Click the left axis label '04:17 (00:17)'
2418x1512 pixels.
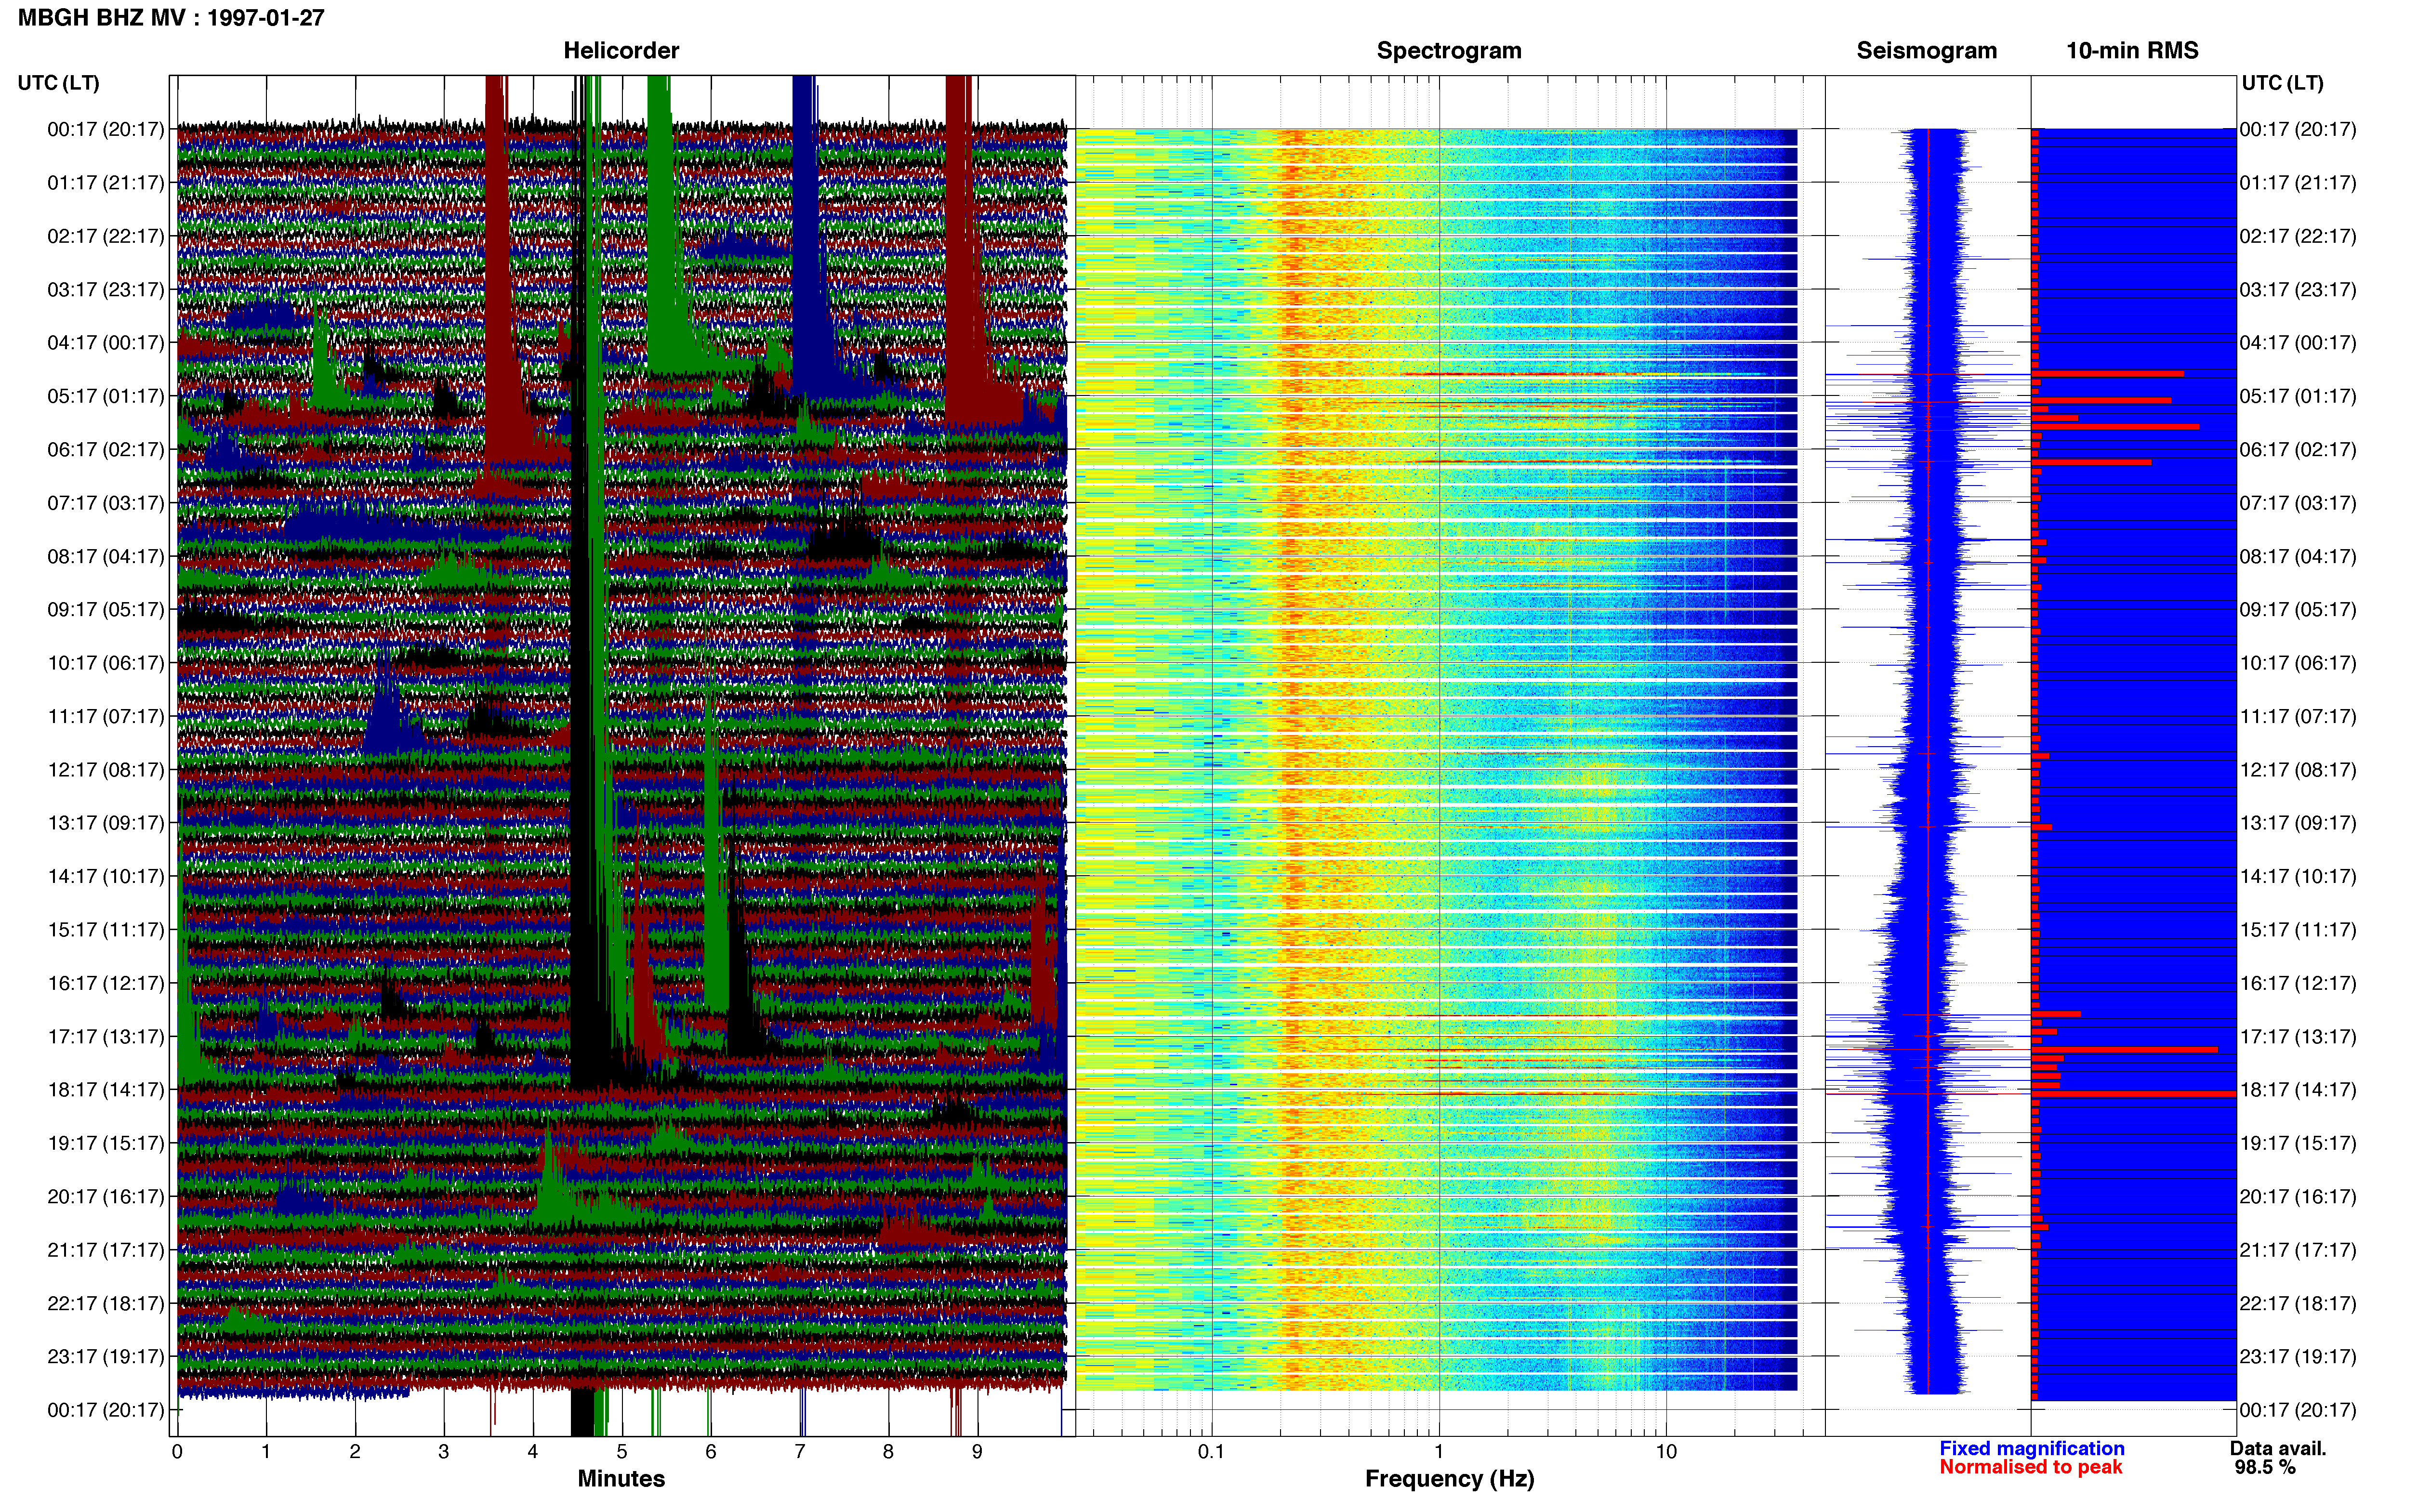coord(106,343)
